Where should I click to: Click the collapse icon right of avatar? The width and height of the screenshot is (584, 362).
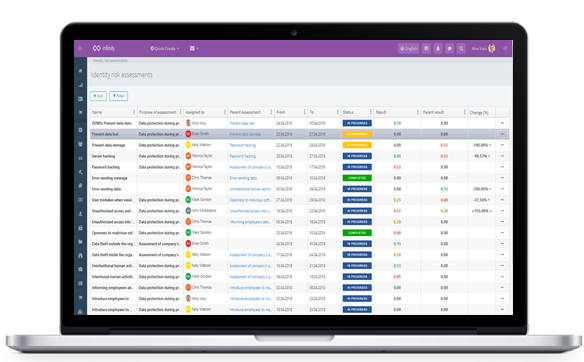click(505, 48)
